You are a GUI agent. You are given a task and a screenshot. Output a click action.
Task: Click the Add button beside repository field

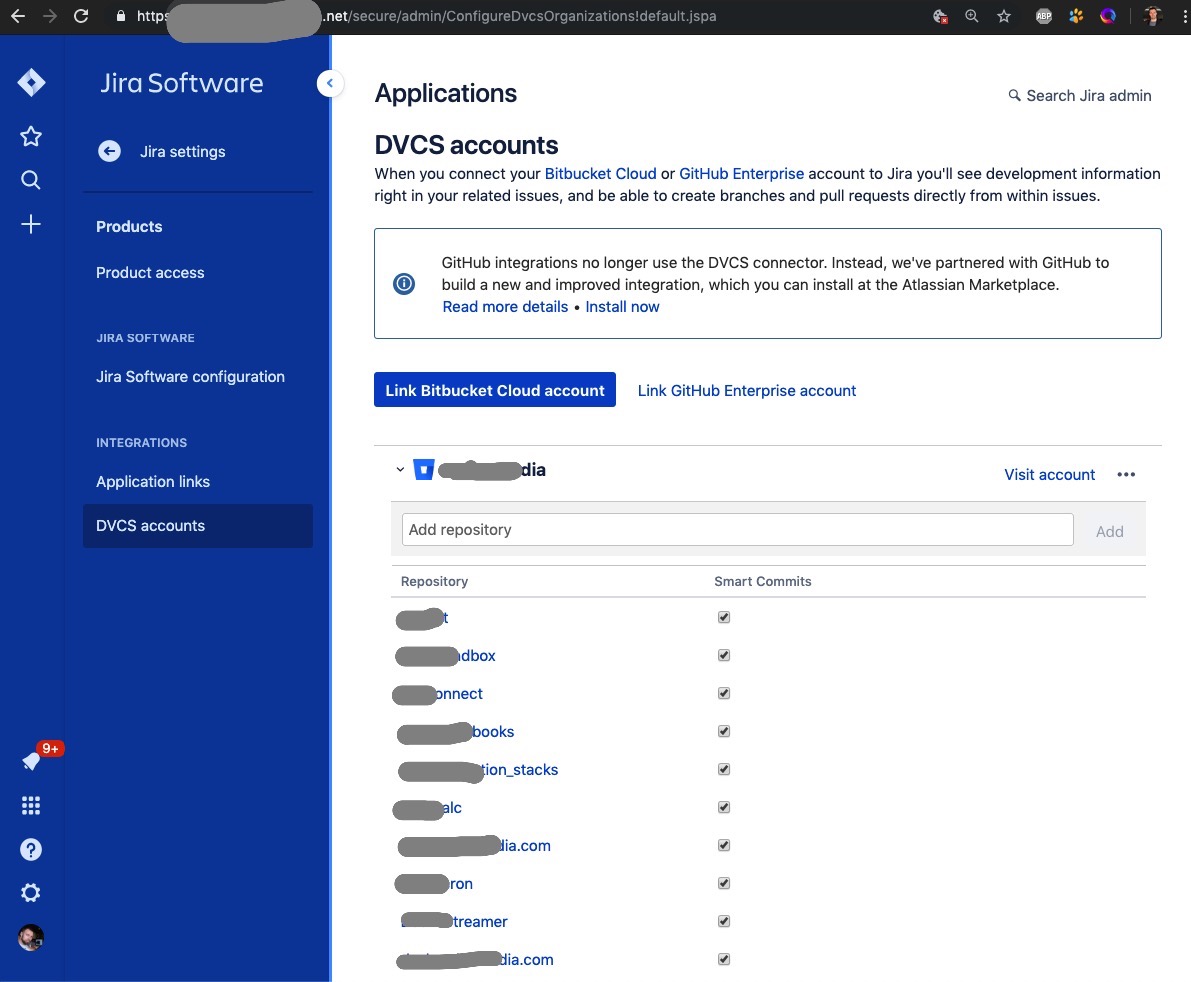click(1110, 532)
